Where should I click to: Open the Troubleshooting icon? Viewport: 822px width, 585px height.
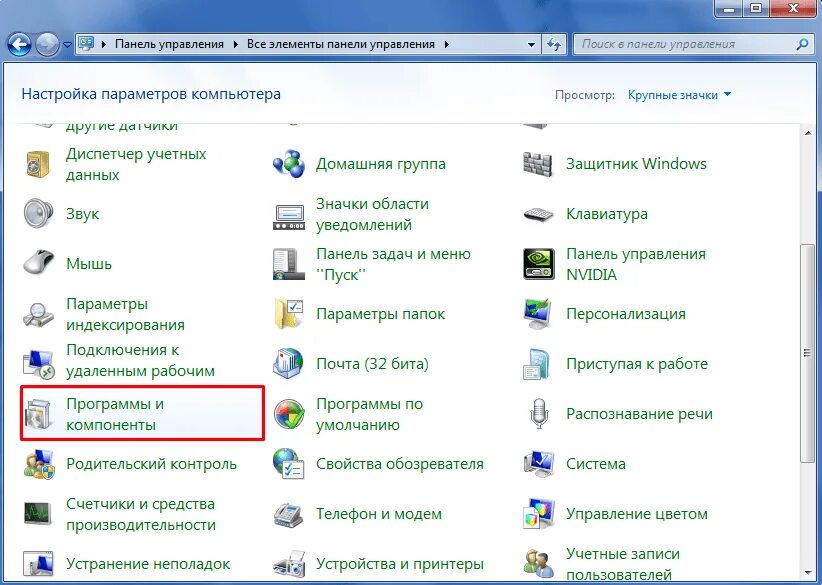[x=38, y=564]
